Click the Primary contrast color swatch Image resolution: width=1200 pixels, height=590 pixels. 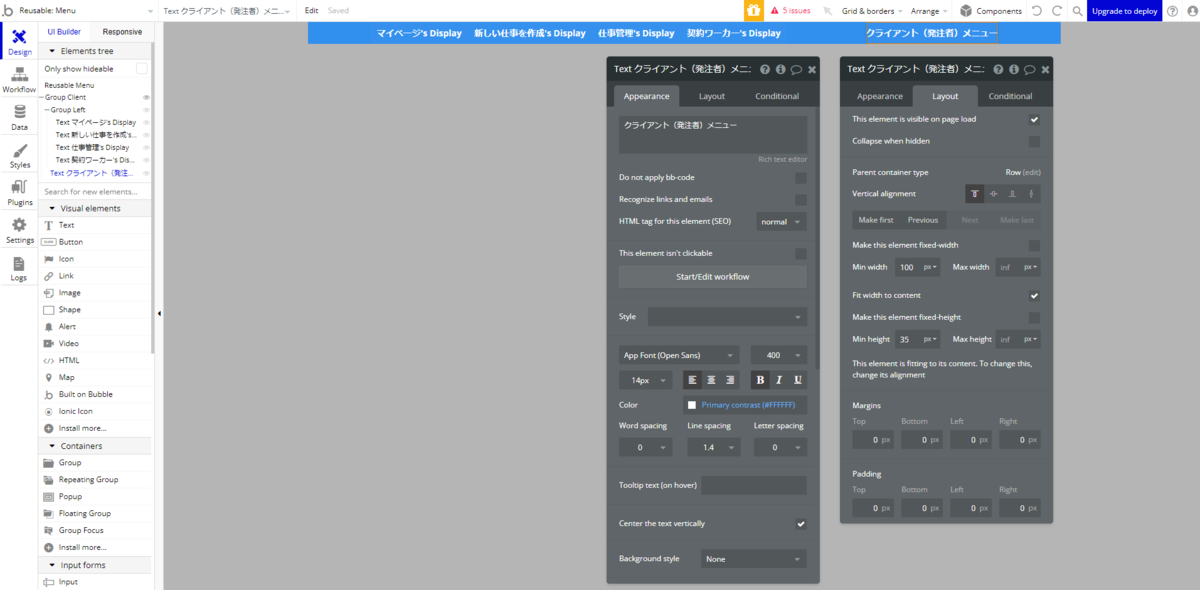[691, 405]
